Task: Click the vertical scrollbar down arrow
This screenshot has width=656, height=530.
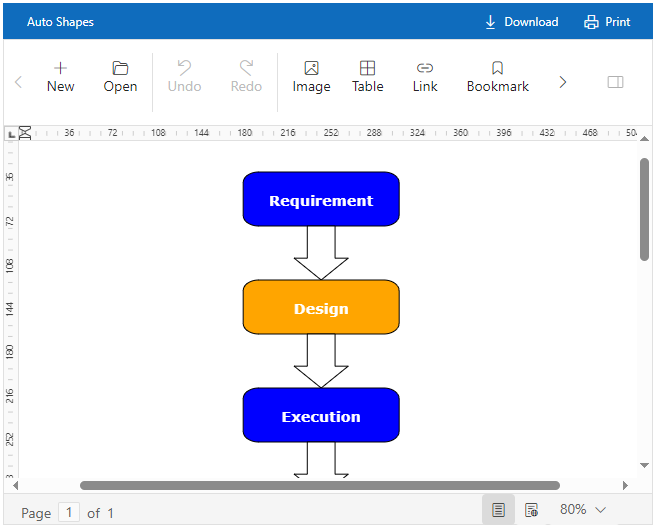Action: click(x=644, y=465)
